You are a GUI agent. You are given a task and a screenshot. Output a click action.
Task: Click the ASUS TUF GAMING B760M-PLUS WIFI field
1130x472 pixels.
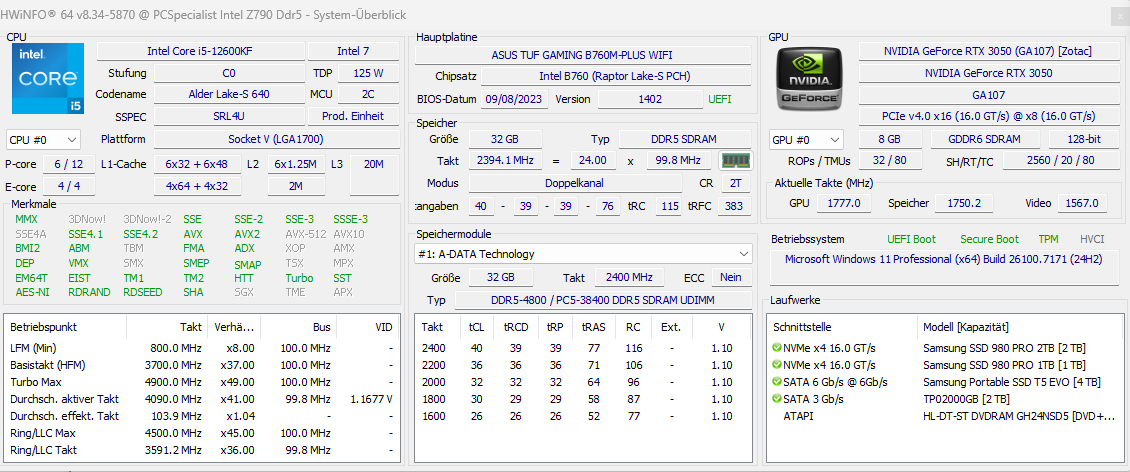tap(583, 55)
